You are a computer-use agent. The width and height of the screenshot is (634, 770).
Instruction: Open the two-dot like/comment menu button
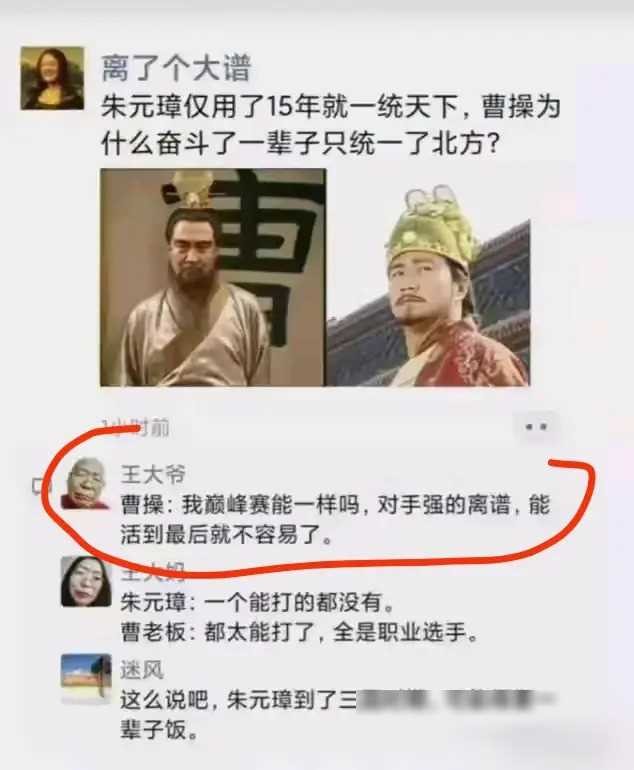pyautogui.click(x=536, y=427)
